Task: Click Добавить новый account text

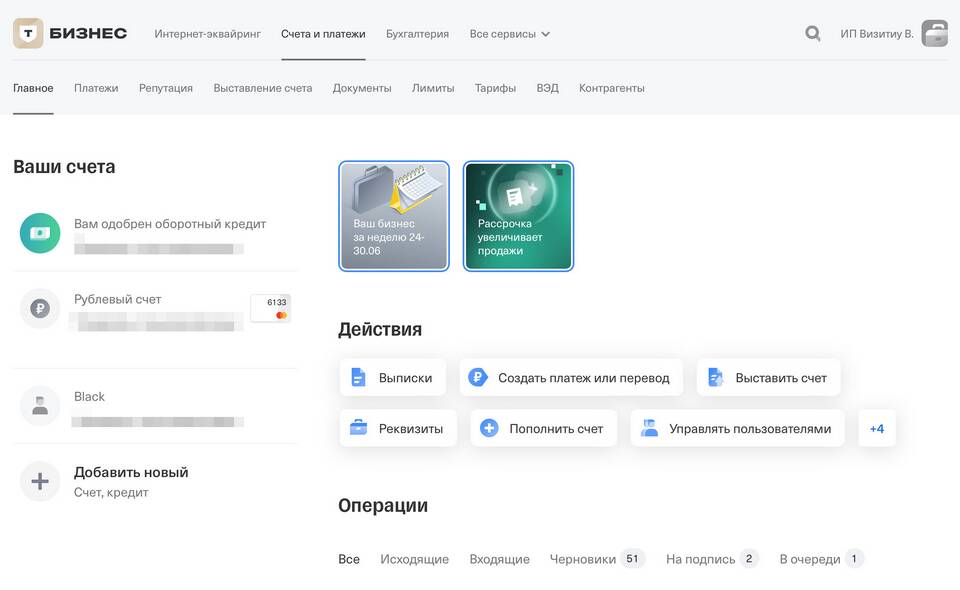Action: pyautogui.click(x=131, y=472)
